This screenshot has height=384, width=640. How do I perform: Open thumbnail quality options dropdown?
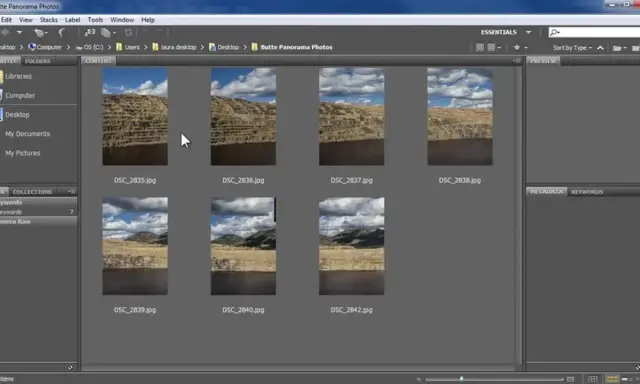click(x=494, y=47)
